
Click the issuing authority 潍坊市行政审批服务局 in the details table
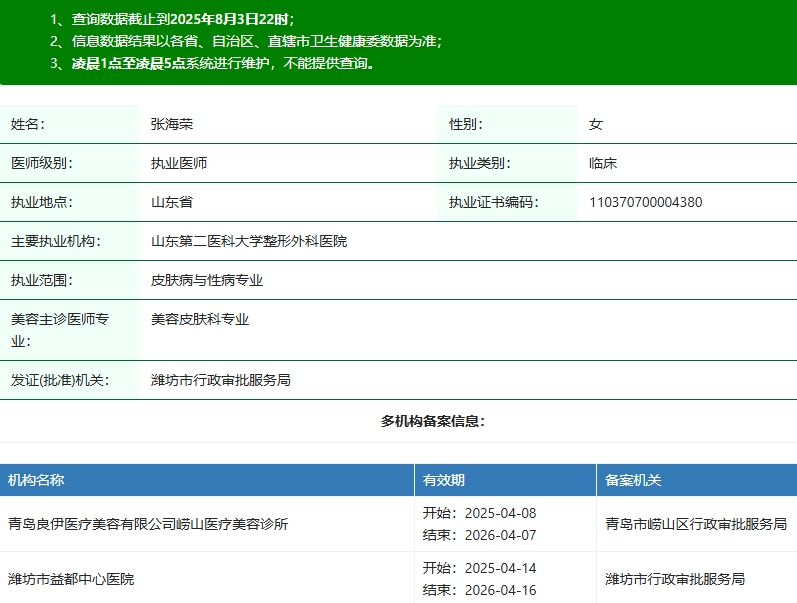(220, 380)
